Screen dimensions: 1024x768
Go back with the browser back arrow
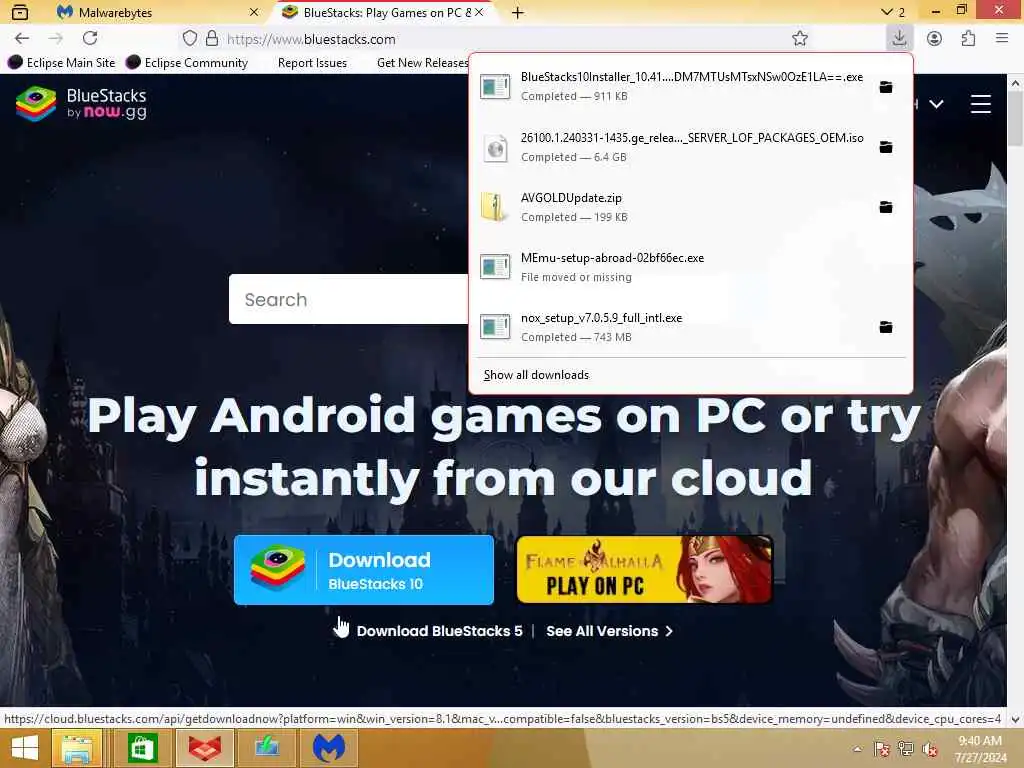point(22,39)
